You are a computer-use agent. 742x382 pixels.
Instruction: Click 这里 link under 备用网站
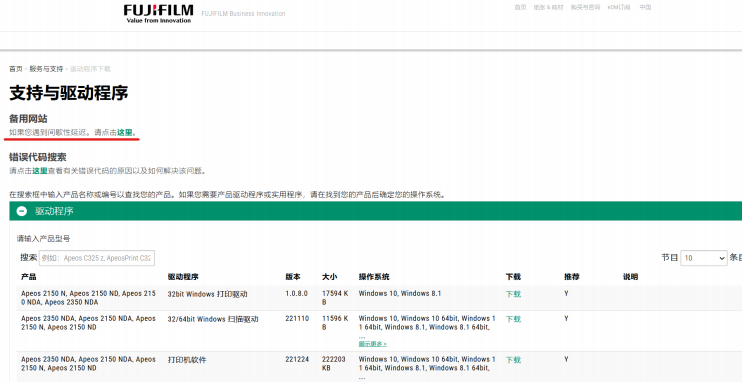(125, 133)
